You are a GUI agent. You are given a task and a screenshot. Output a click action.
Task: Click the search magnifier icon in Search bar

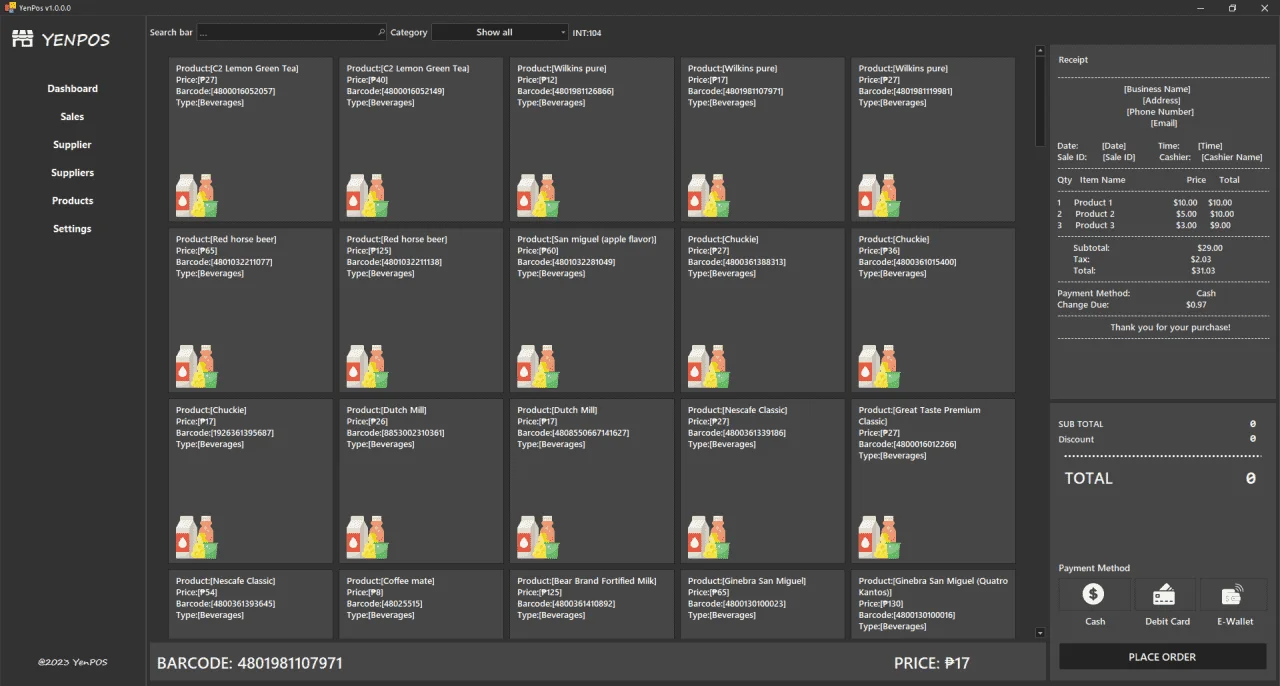(x=381, y=32)
